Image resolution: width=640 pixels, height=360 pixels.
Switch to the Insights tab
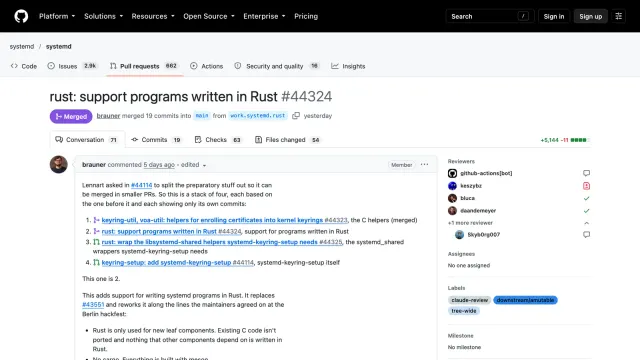tap(348, 66)
